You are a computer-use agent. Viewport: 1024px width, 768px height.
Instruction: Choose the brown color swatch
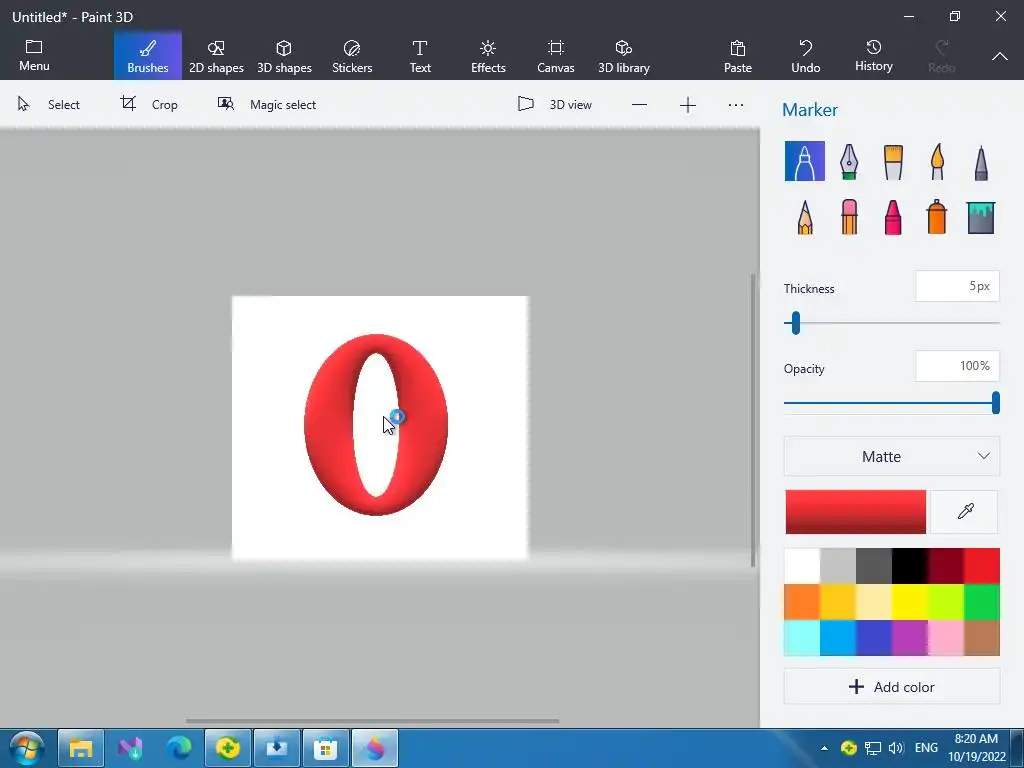point(982,637)
